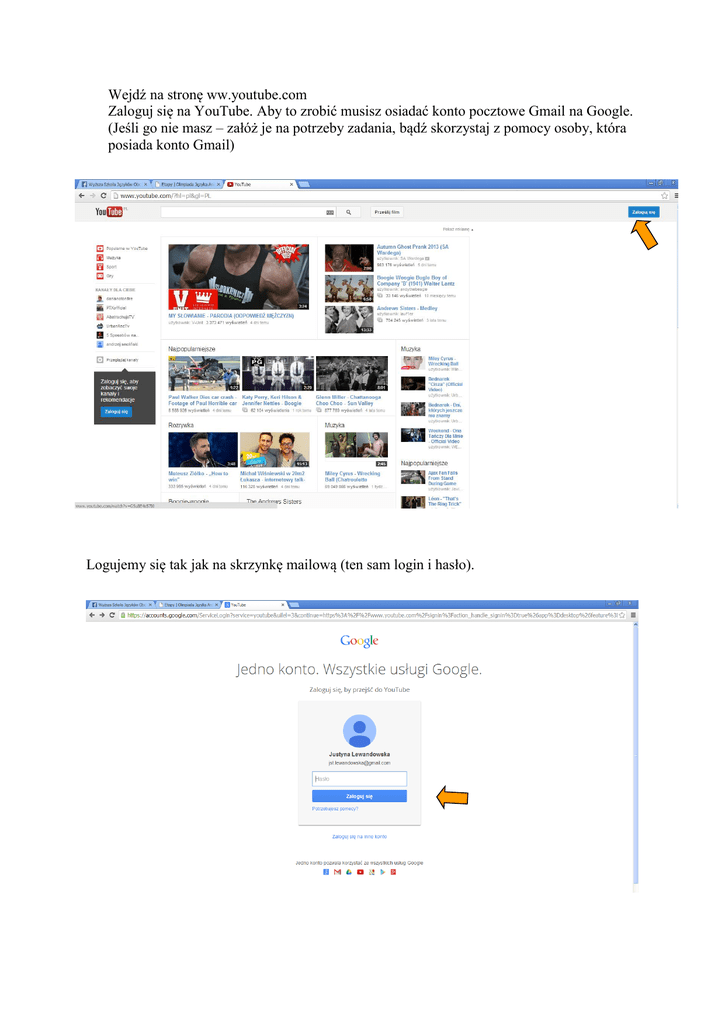Click the 'Prześlij film' upload button
Screen dimensions: 725x1024
pyautogui.click(x=387, y=212)
